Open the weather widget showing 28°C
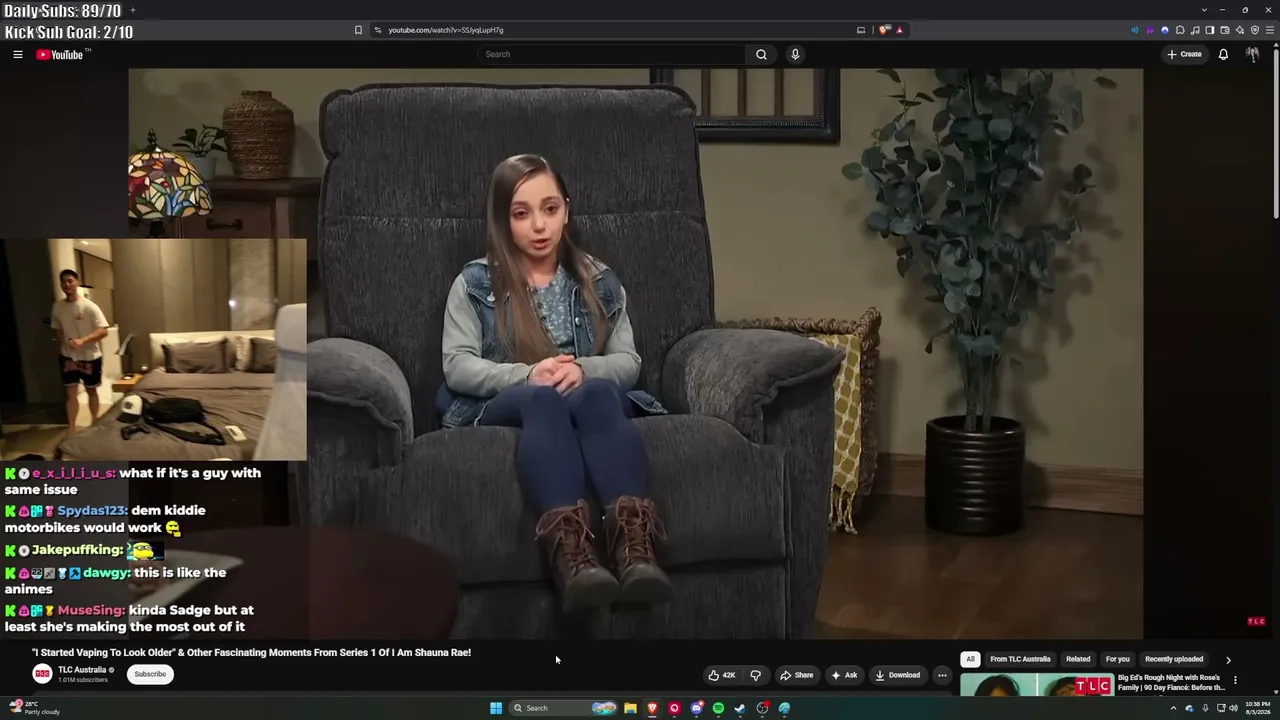The height and width of the screenshot is (720, 1280). point(36,708)
